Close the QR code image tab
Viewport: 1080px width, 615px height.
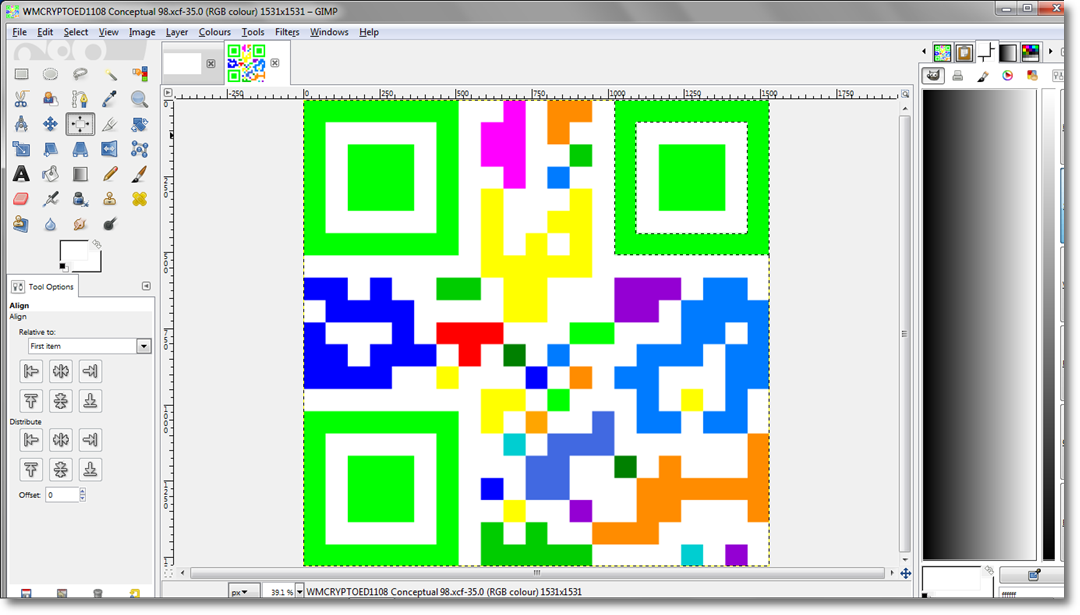(275, 63)
